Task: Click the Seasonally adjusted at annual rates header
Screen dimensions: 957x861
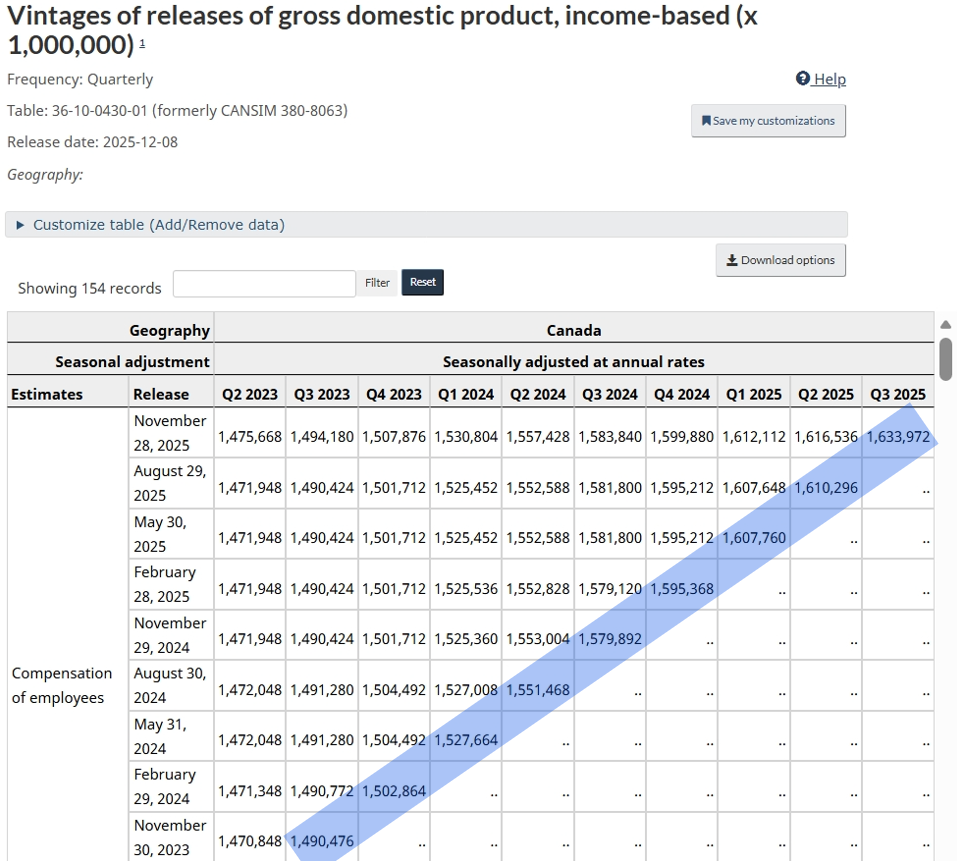Action: click(x=575, y=361)
